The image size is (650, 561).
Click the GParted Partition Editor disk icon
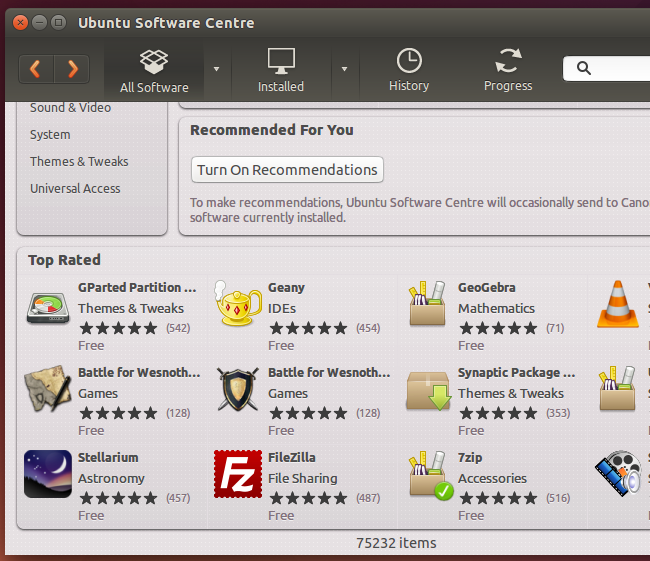[48, 308]
